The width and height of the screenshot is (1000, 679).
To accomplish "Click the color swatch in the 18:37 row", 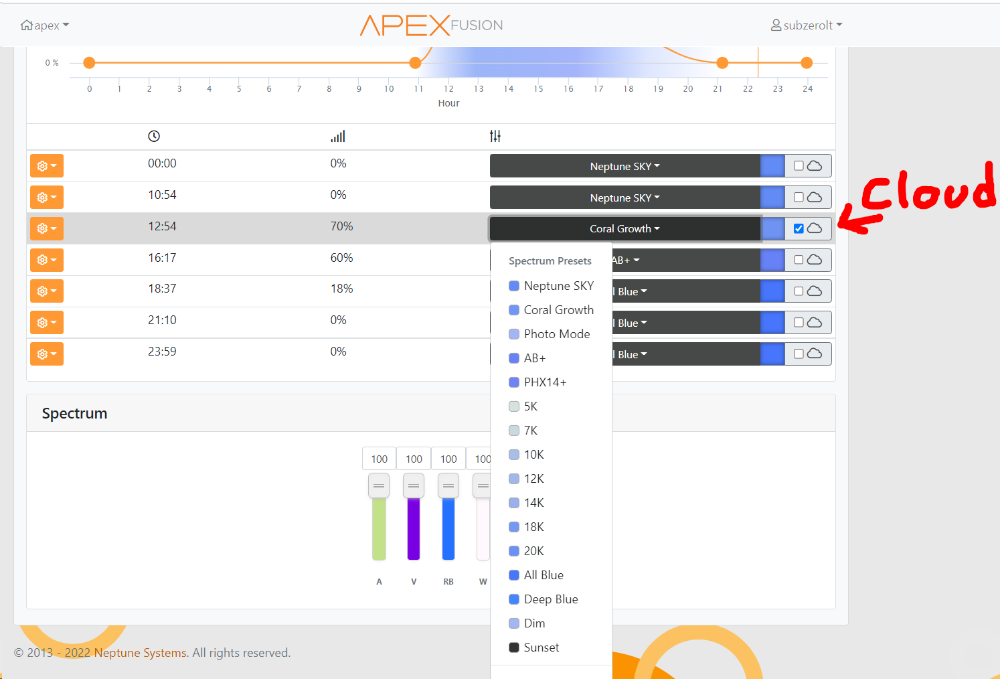I will coord(772,291).
